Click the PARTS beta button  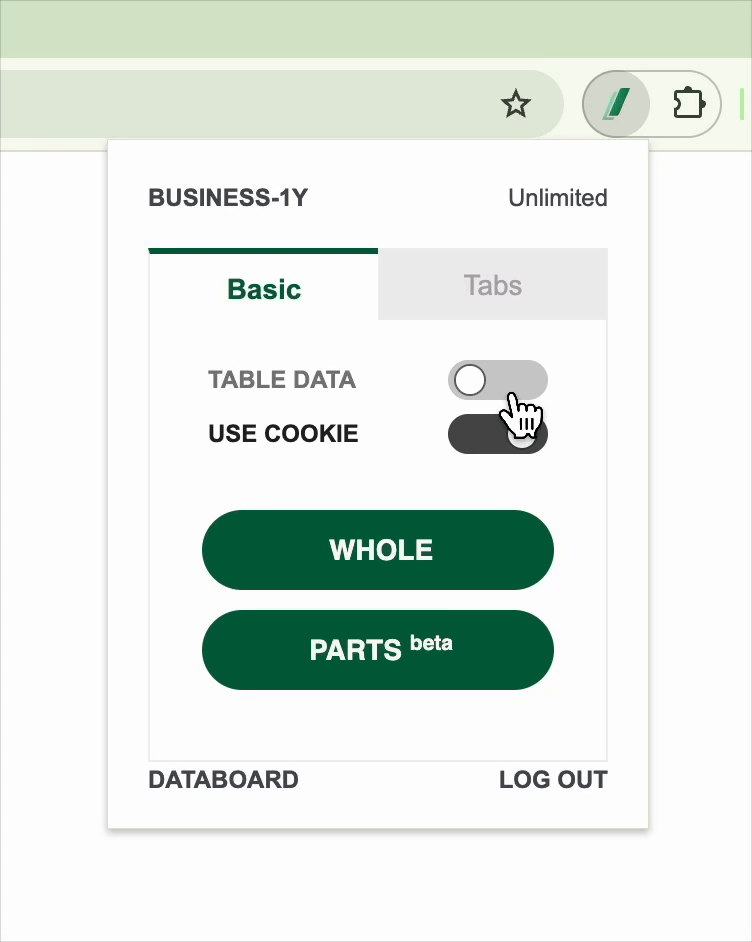[x=377, y=650]
